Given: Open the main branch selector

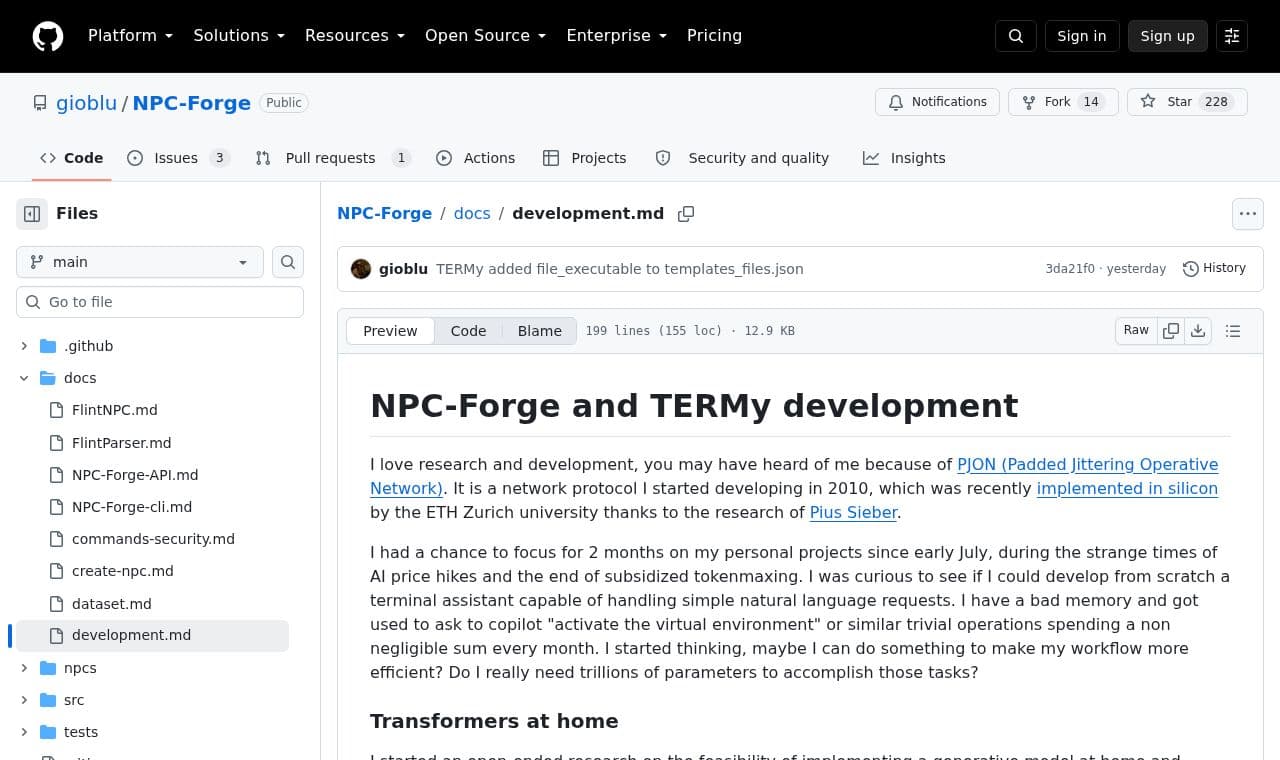Looking at the screenshot, I should click(x=140, y=262).
